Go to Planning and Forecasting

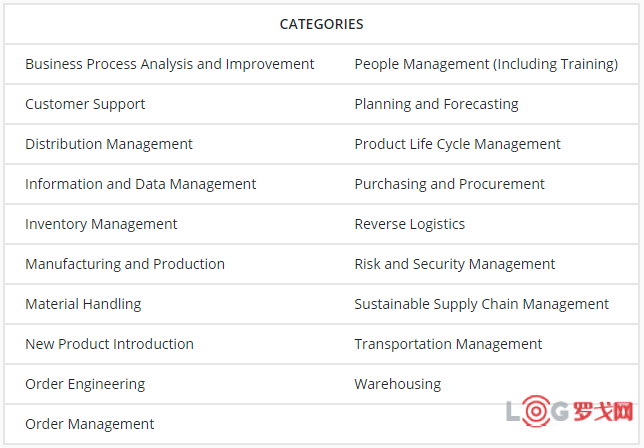436,104
